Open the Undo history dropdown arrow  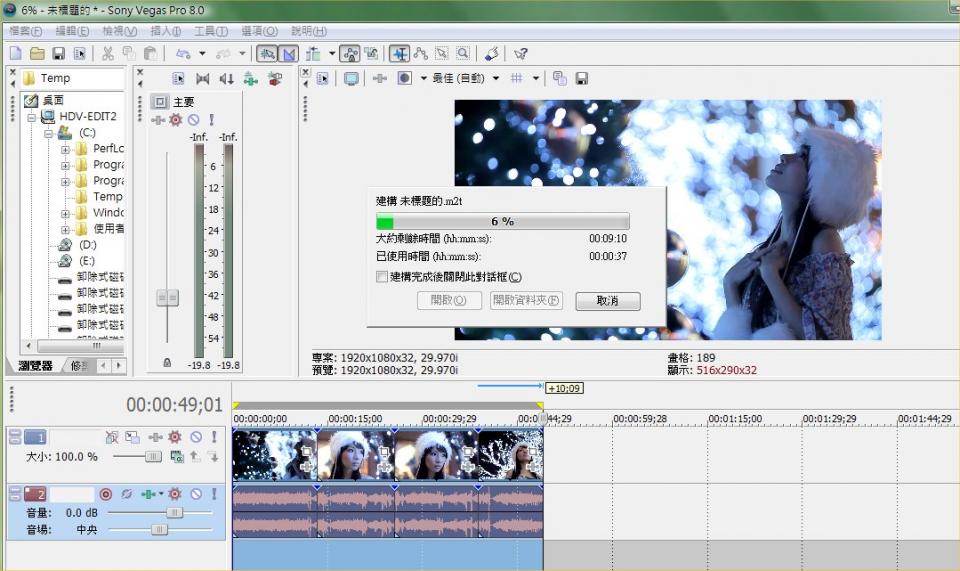(x=203, y=54)
